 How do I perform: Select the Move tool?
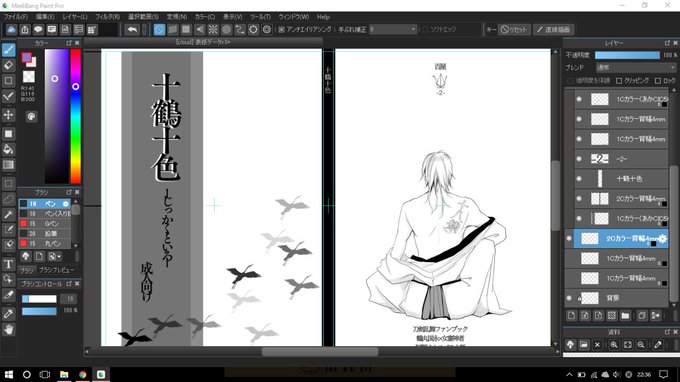(8, 115)
